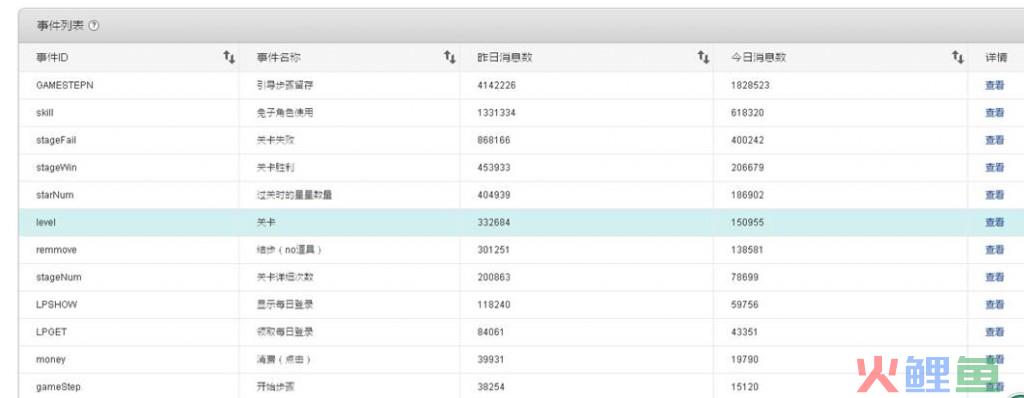Select the level event ID cell
Image resolution: width=1024 pixels, height=398 pixels.
(129, 222)
